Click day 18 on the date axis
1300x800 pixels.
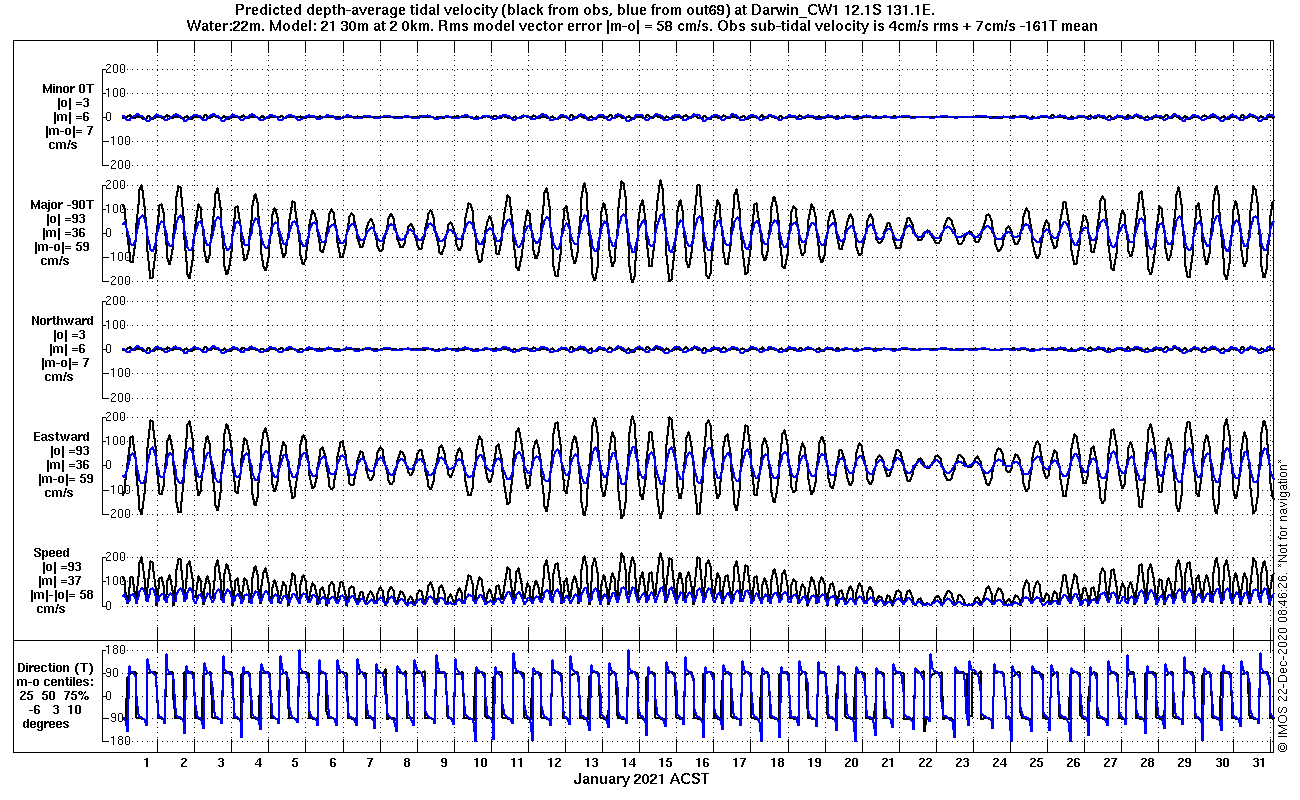click(777, 762)
